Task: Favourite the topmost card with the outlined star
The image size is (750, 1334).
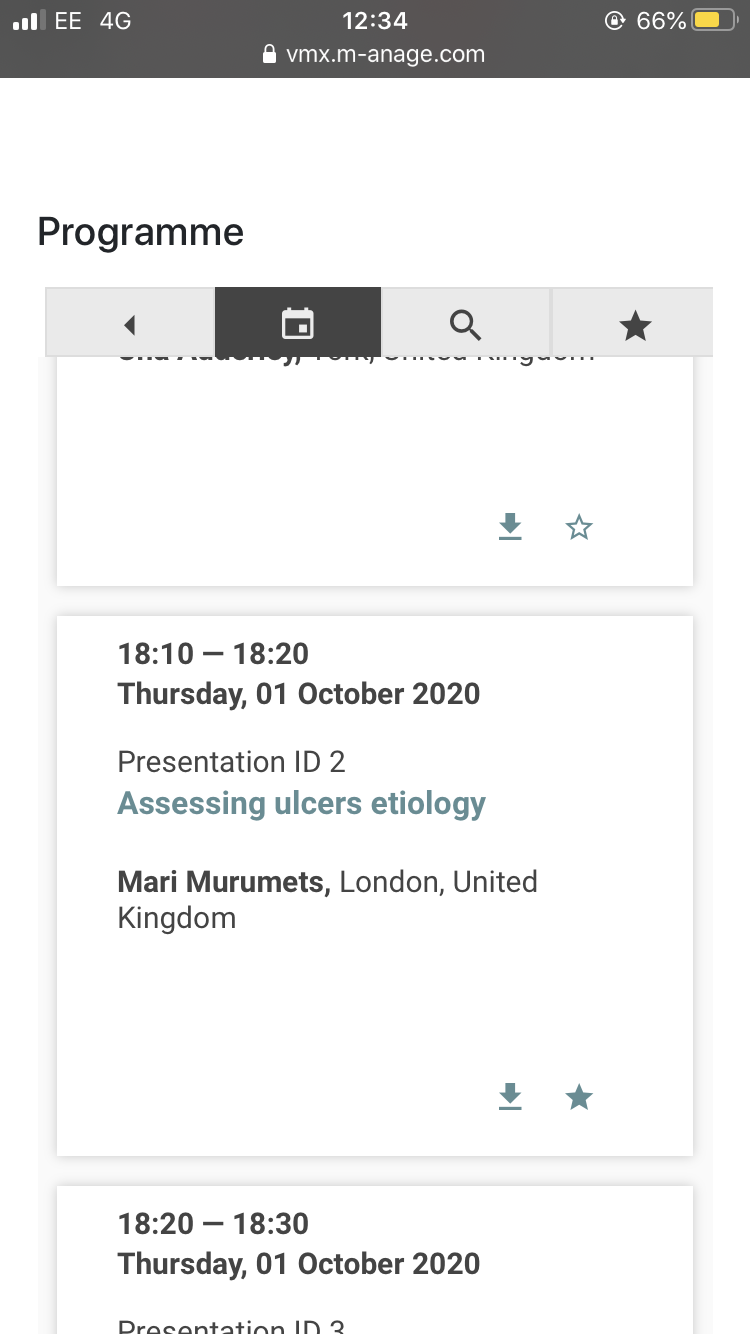Action: [579, 527]
